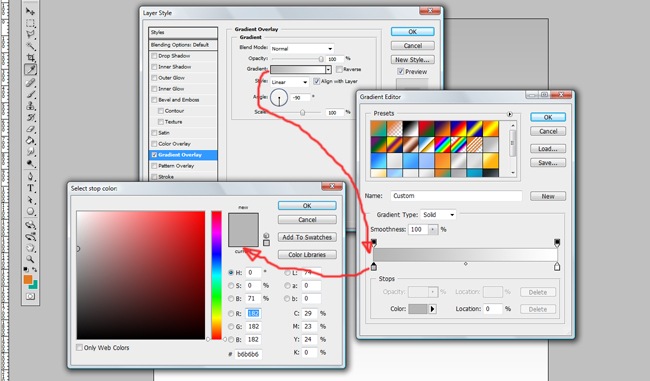This screenshot has width=650, height=381.
Task: Open the Gradient Type Solid dropdown
Action: 438,215
